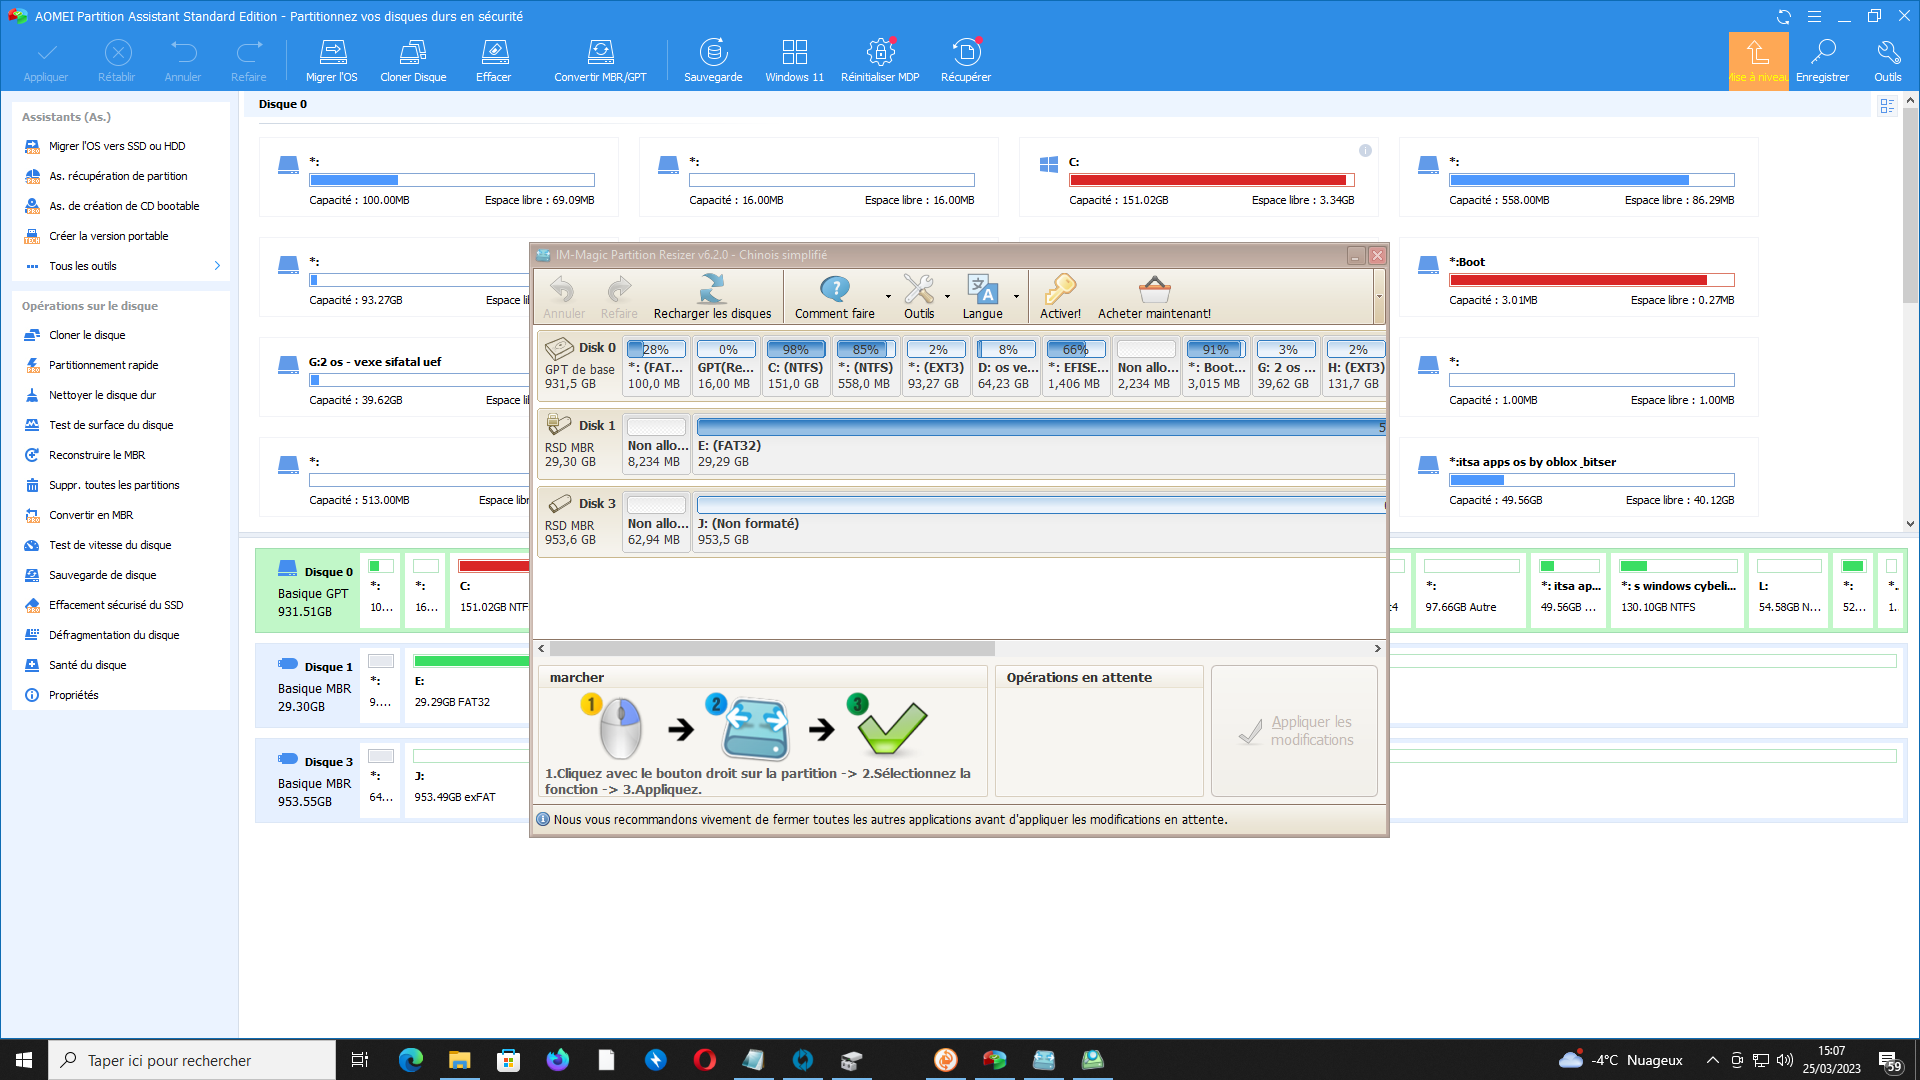Select C: (NTFS) 151,0 GB partition in IM-Magic
Screen dimensions: 1920x1080
pos(796,365)
